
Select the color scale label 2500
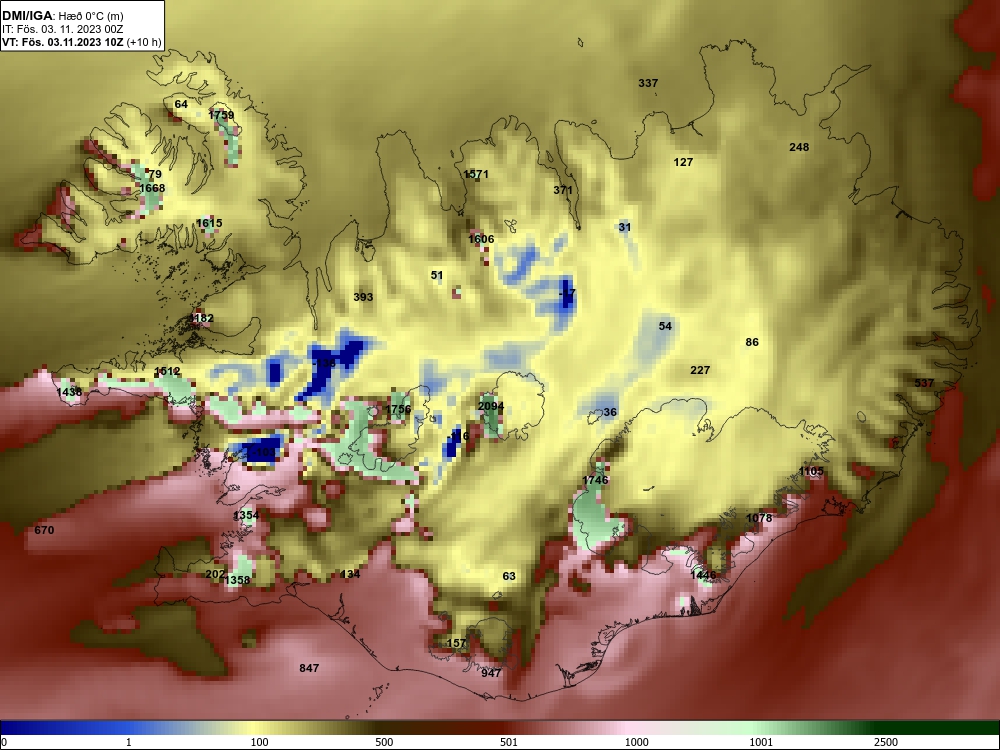pos(886,742)
